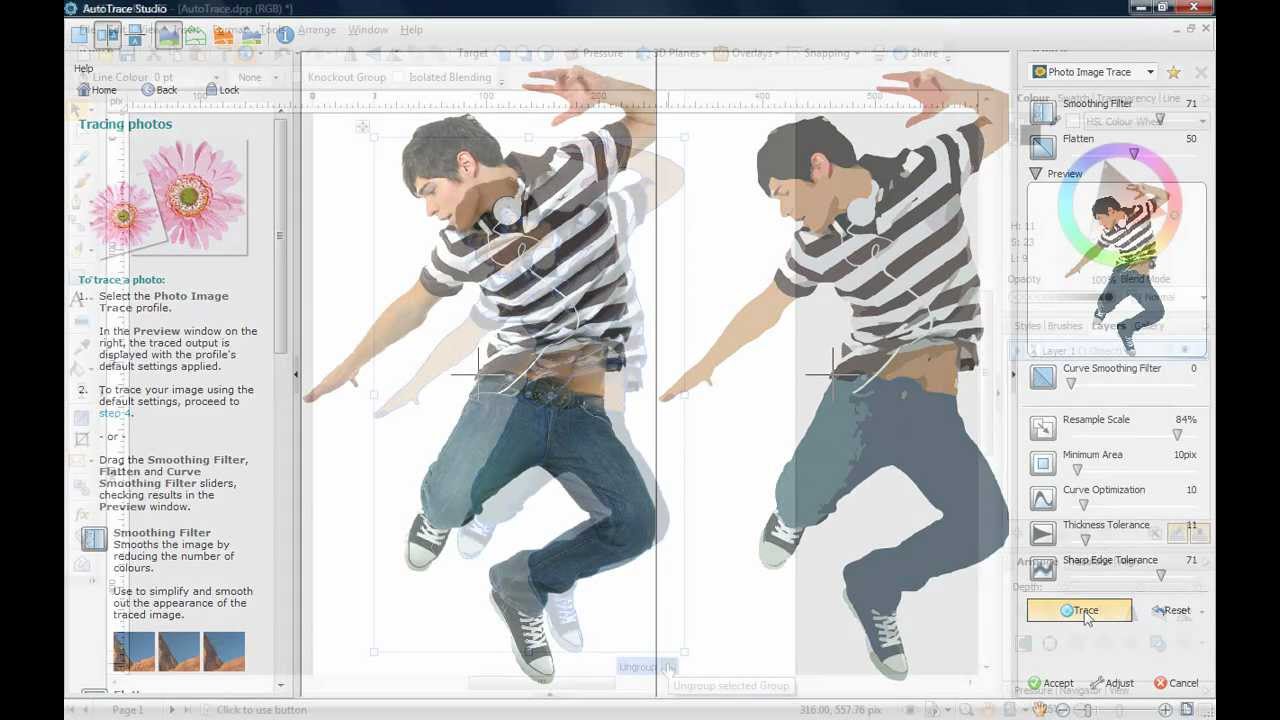
Task: Click the Smoothing Filter icon in settings
Action: [1043, 112]
